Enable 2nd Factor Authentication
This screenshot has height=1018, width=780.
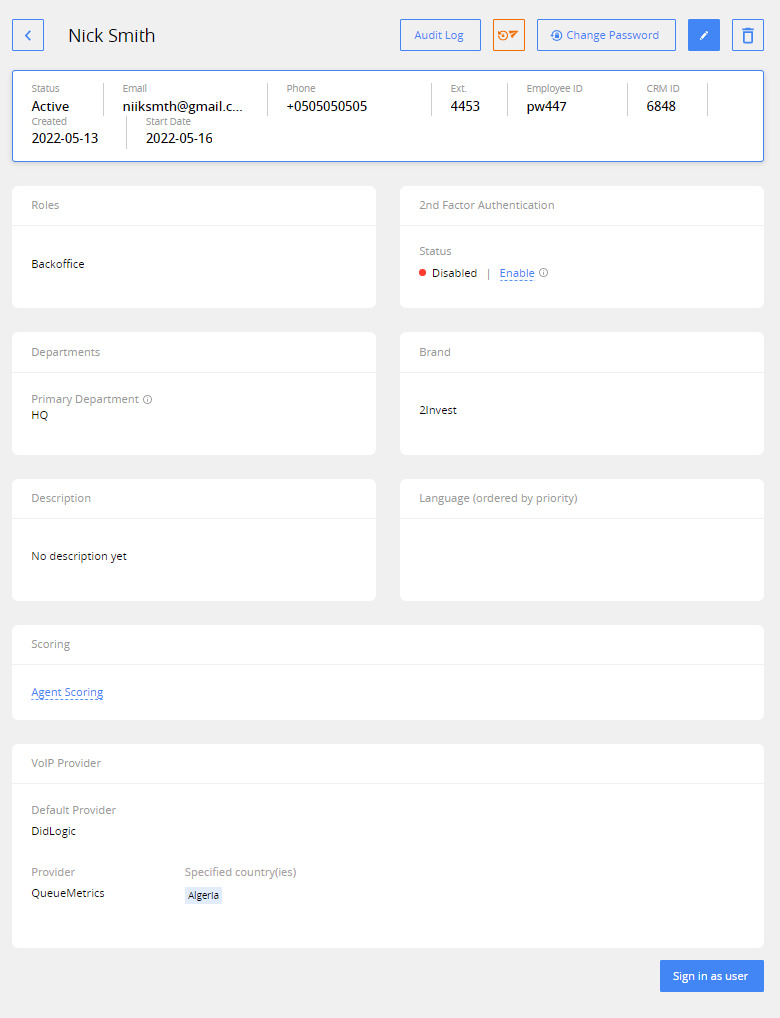[516, 273]
